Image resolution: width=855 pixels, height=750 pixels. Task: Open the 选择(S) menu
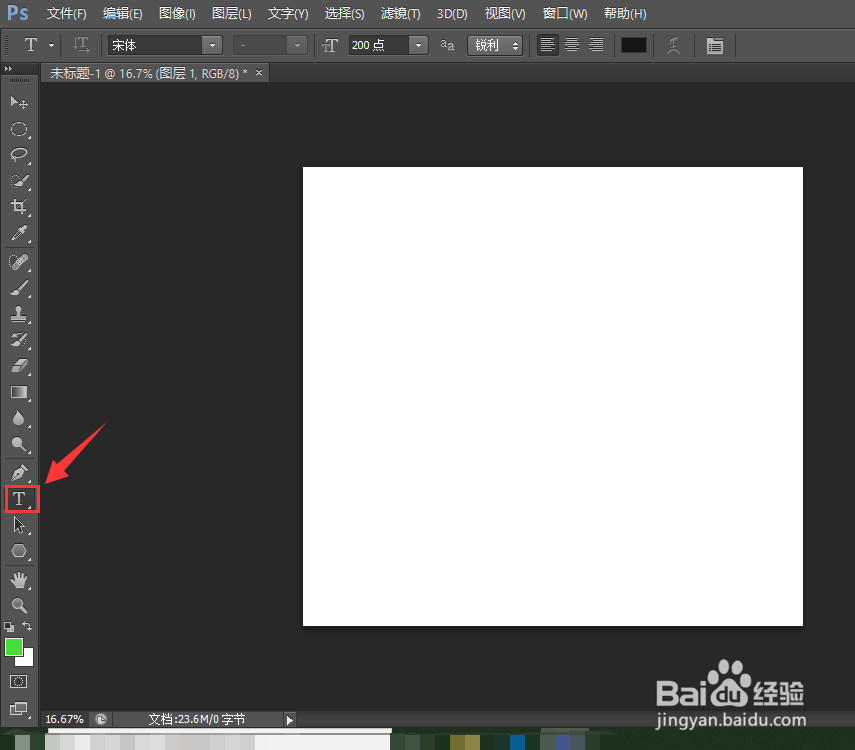345,14
